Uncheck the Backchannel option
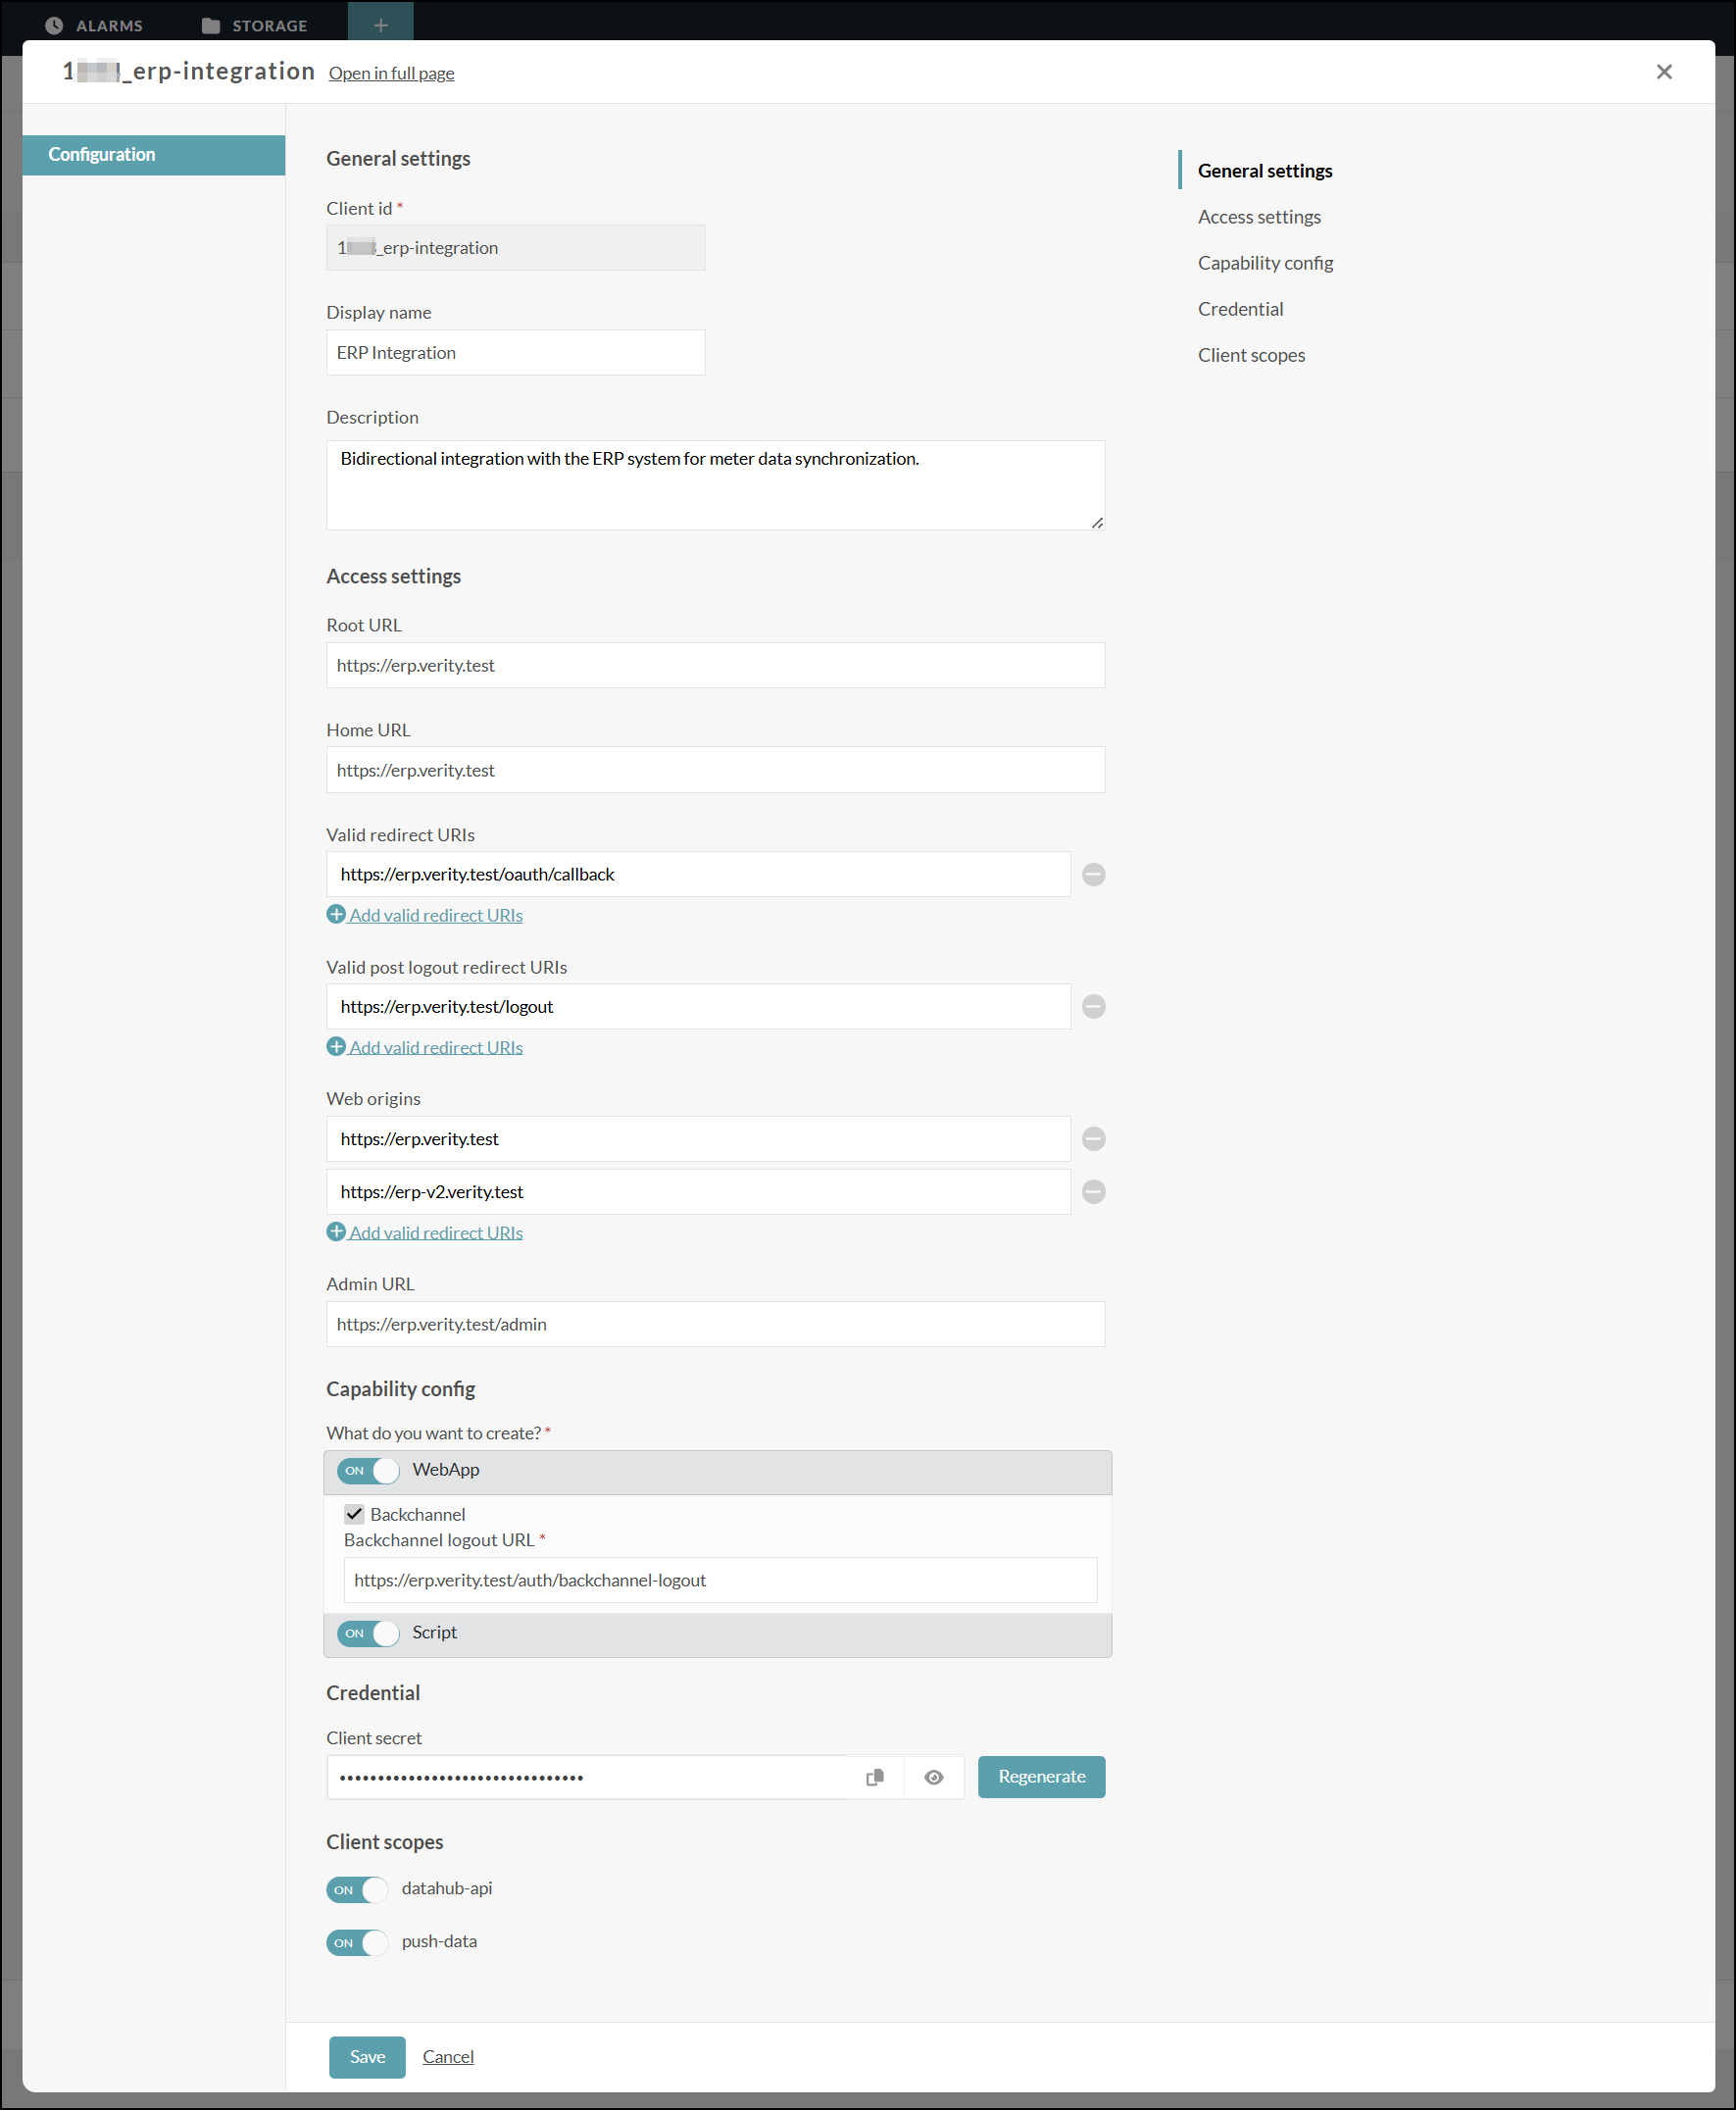 point(355,1513)
